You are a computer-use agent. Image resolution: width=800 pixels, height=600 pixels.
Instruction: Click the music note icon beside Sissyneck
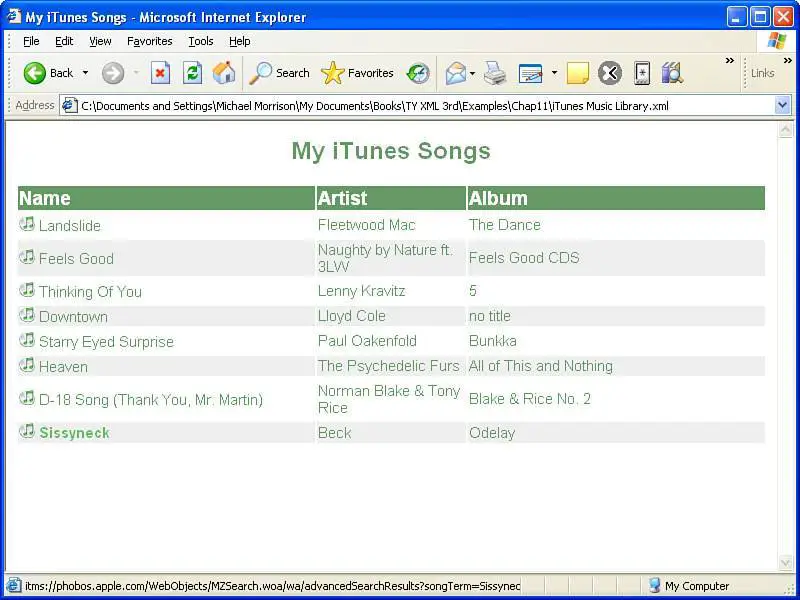[27, 431]
